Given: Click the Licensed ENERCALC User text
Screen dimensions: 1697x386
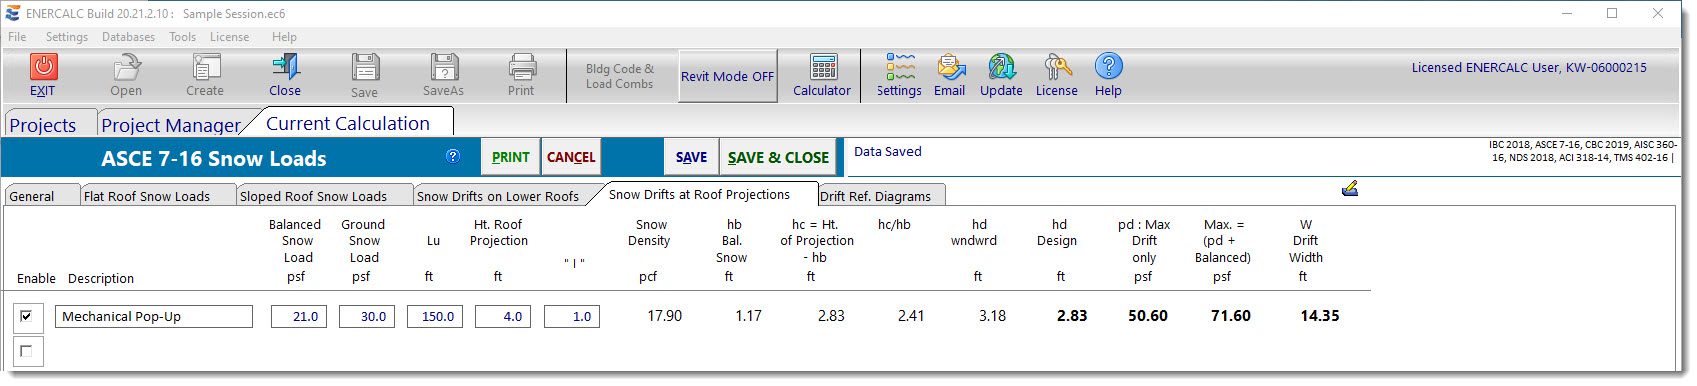Looking at the screenshot, I should click(1529, 68).
